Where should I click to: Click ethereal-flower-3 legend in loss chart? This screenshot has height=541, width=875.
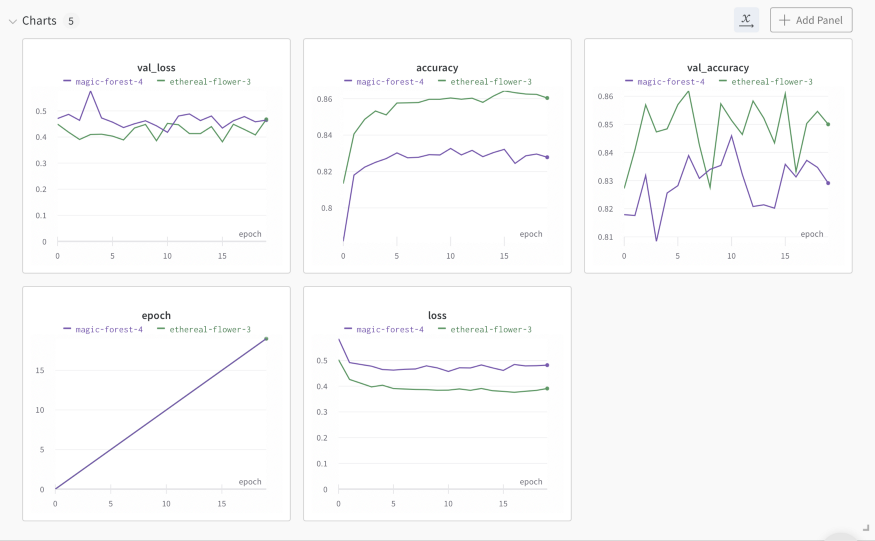point(485,329)
